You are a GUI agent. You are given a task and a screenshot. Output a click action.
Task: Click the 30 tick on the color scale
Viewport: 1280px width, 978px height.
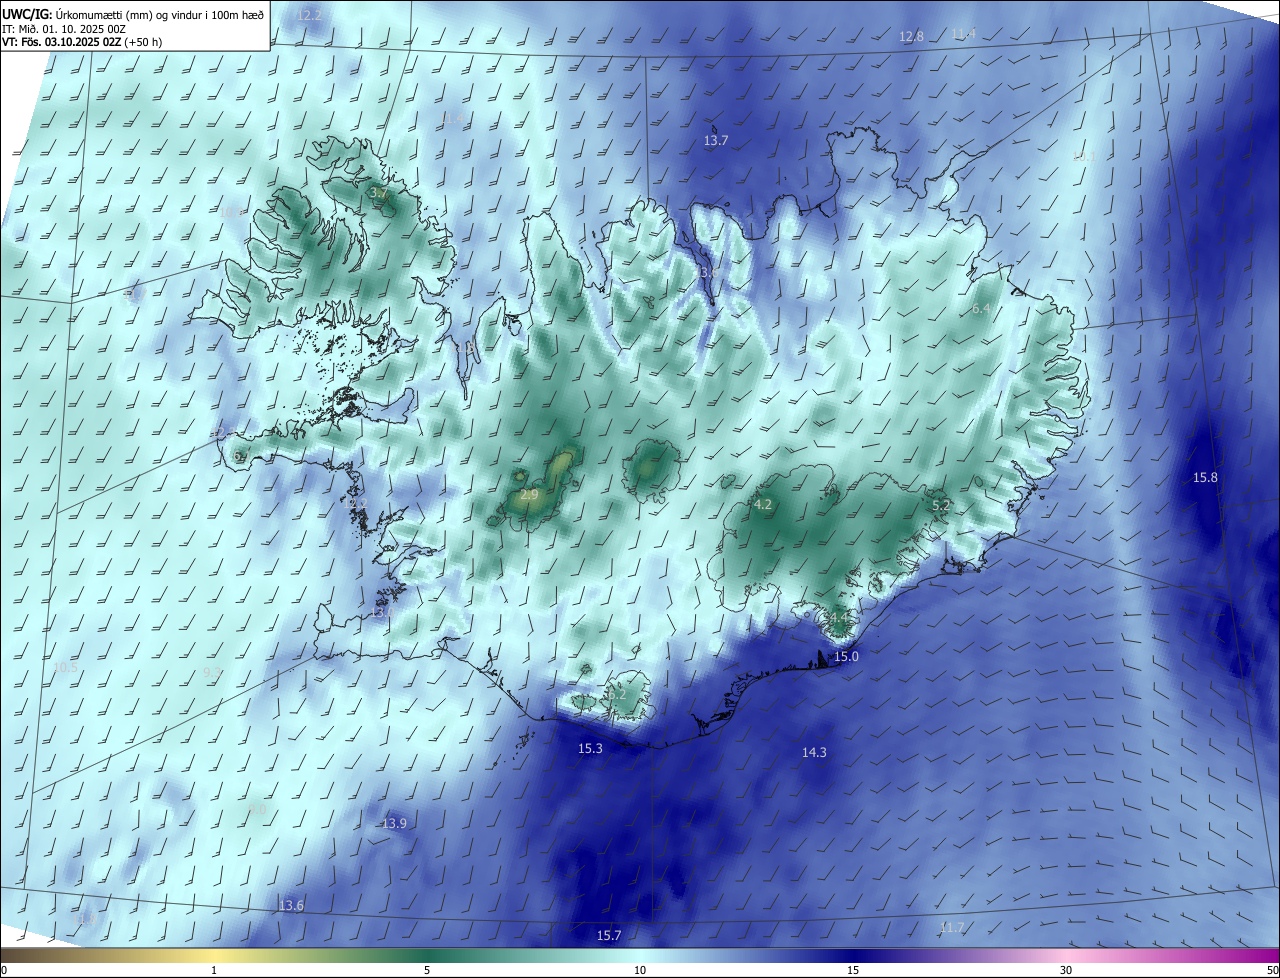(1066, 970)
